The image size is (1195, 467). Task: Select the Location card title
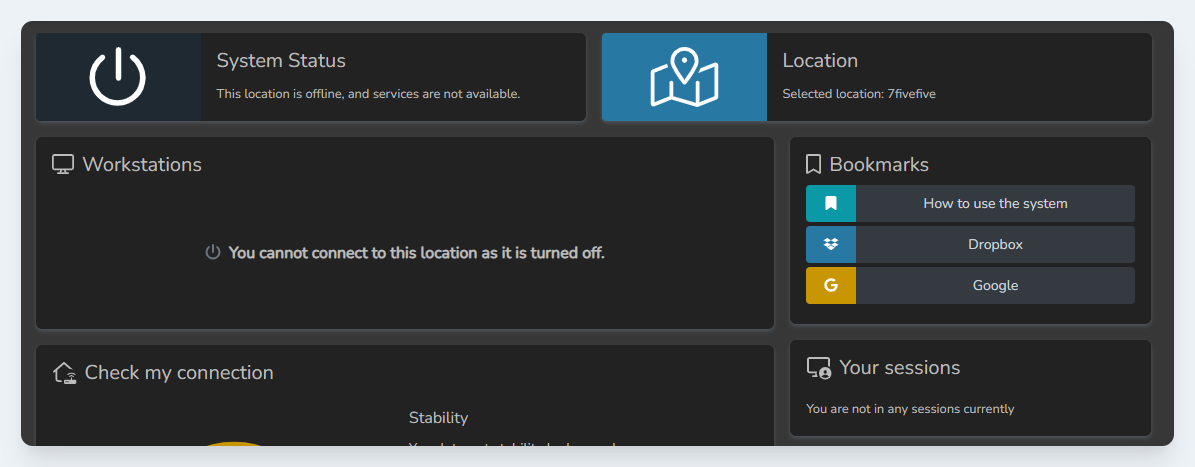coord(820,61)
